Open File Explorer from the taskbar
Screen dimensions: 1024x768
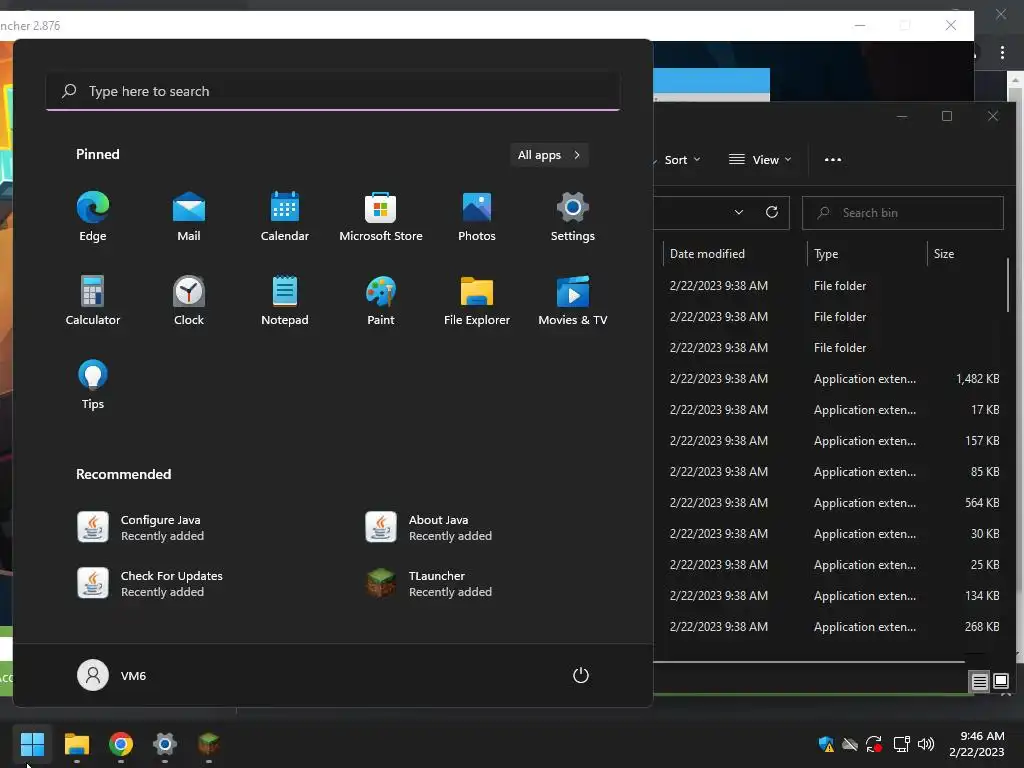pos(76,743)
